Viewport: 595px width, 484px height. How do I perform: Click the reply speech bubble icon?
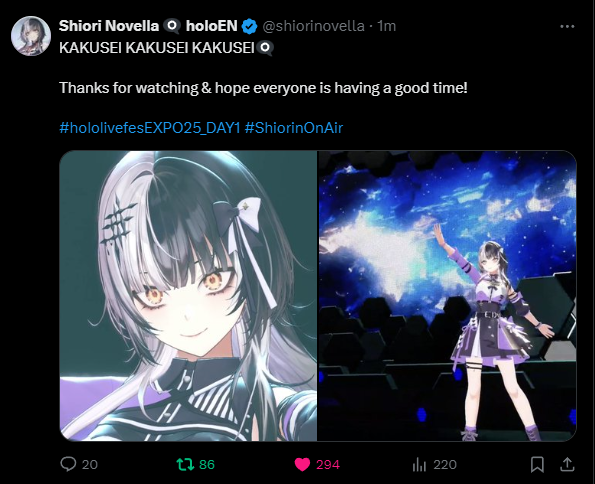coord(68,464)
